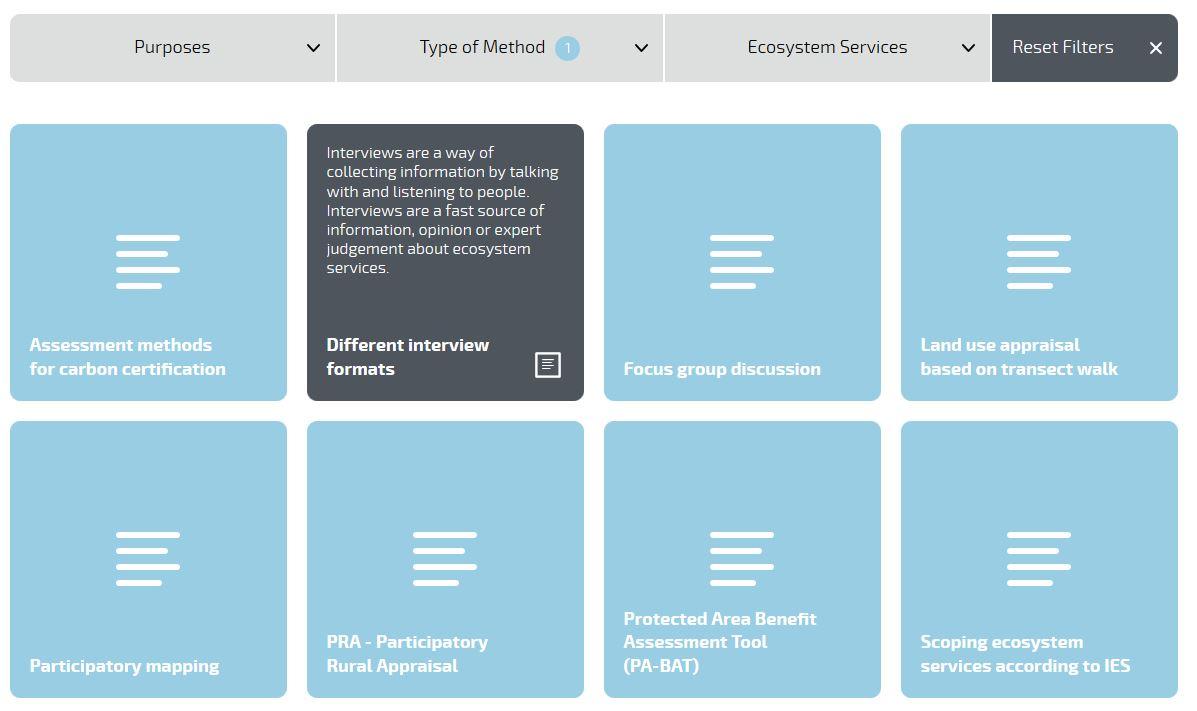Click the active filter count badge on Type of Method

pyautogui.click(x=567, y=48)
